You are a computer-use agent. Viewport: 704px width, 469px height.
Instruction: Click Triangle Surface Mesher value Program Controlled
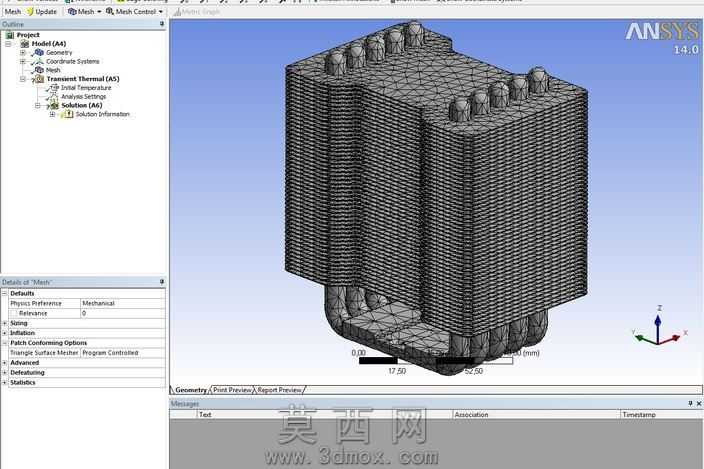[x=123, y=353]
